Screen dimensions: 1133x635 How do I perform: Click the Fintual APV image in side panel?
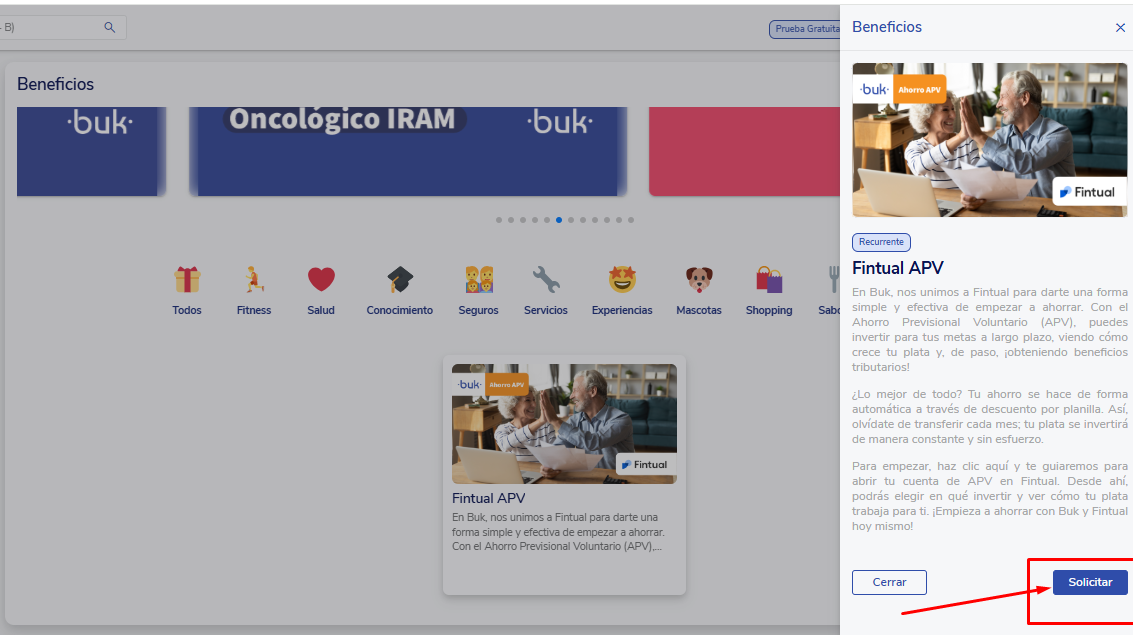click(x=989, y=140)
